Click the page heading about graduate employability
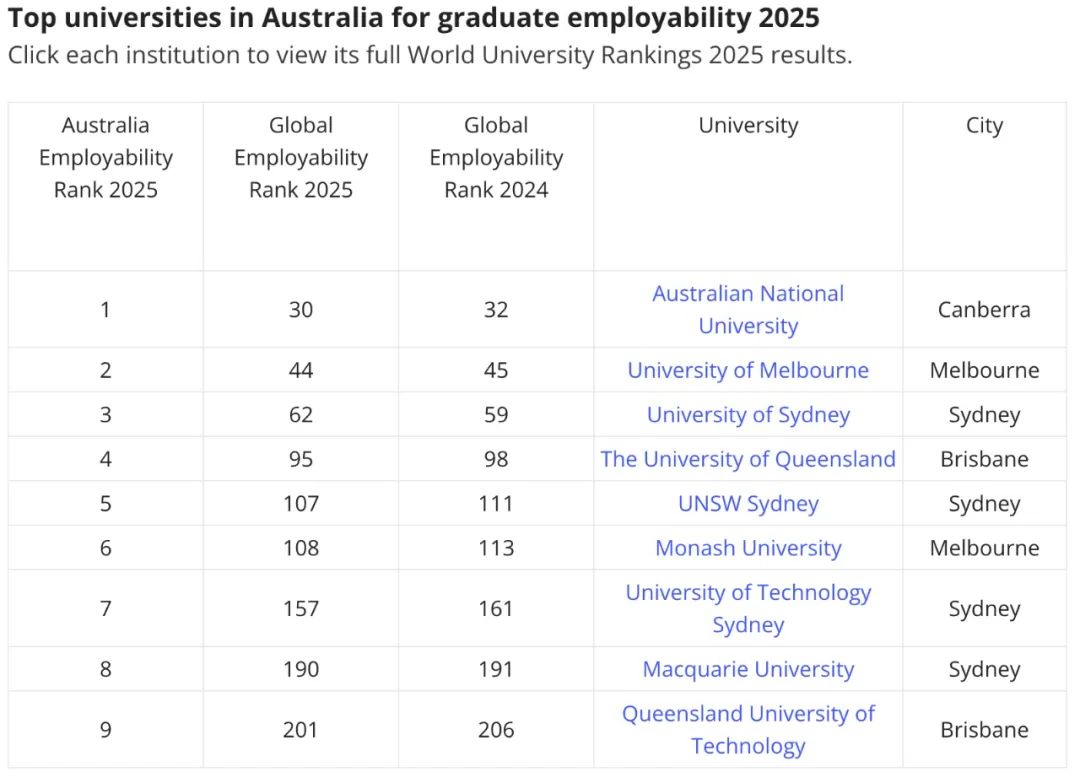Image resolution: width=1080 pixels, height=778 pixels. [413, 19]
